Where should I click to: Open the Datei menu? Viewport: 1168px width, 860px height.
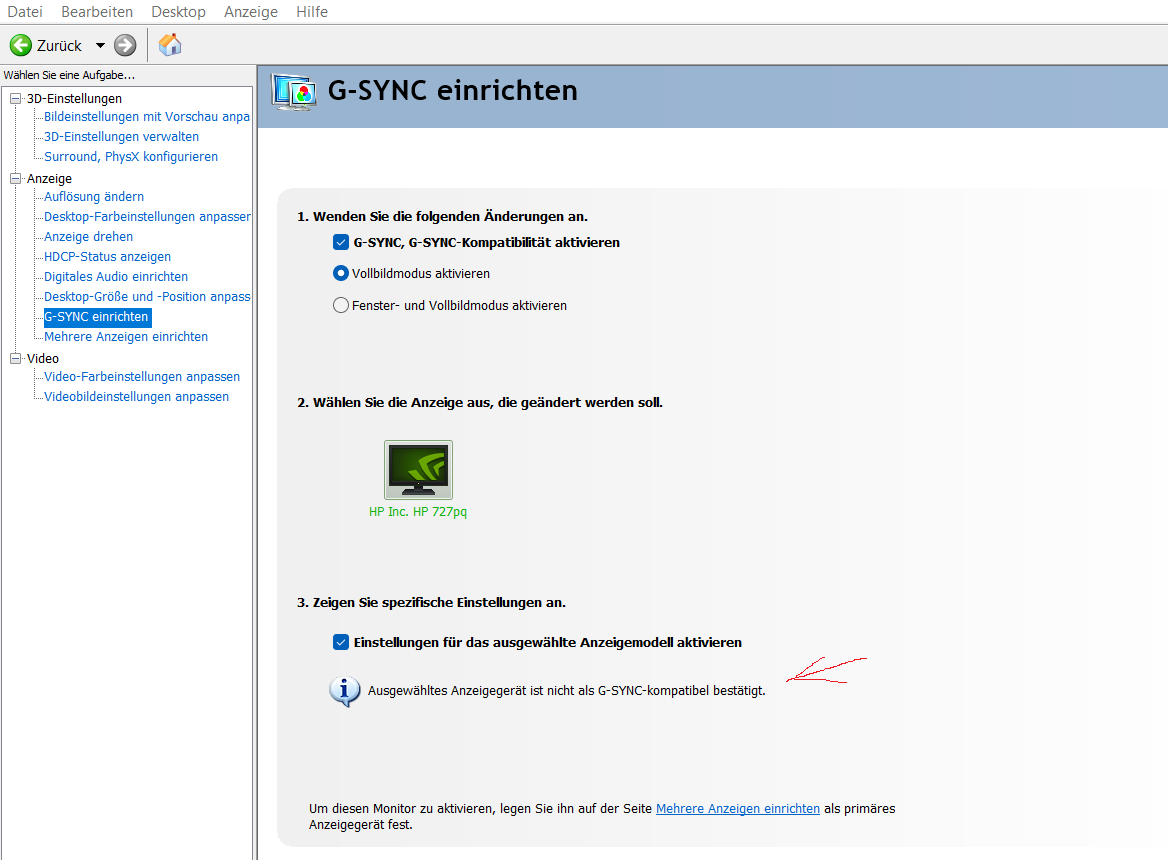(x=25, y=12)
